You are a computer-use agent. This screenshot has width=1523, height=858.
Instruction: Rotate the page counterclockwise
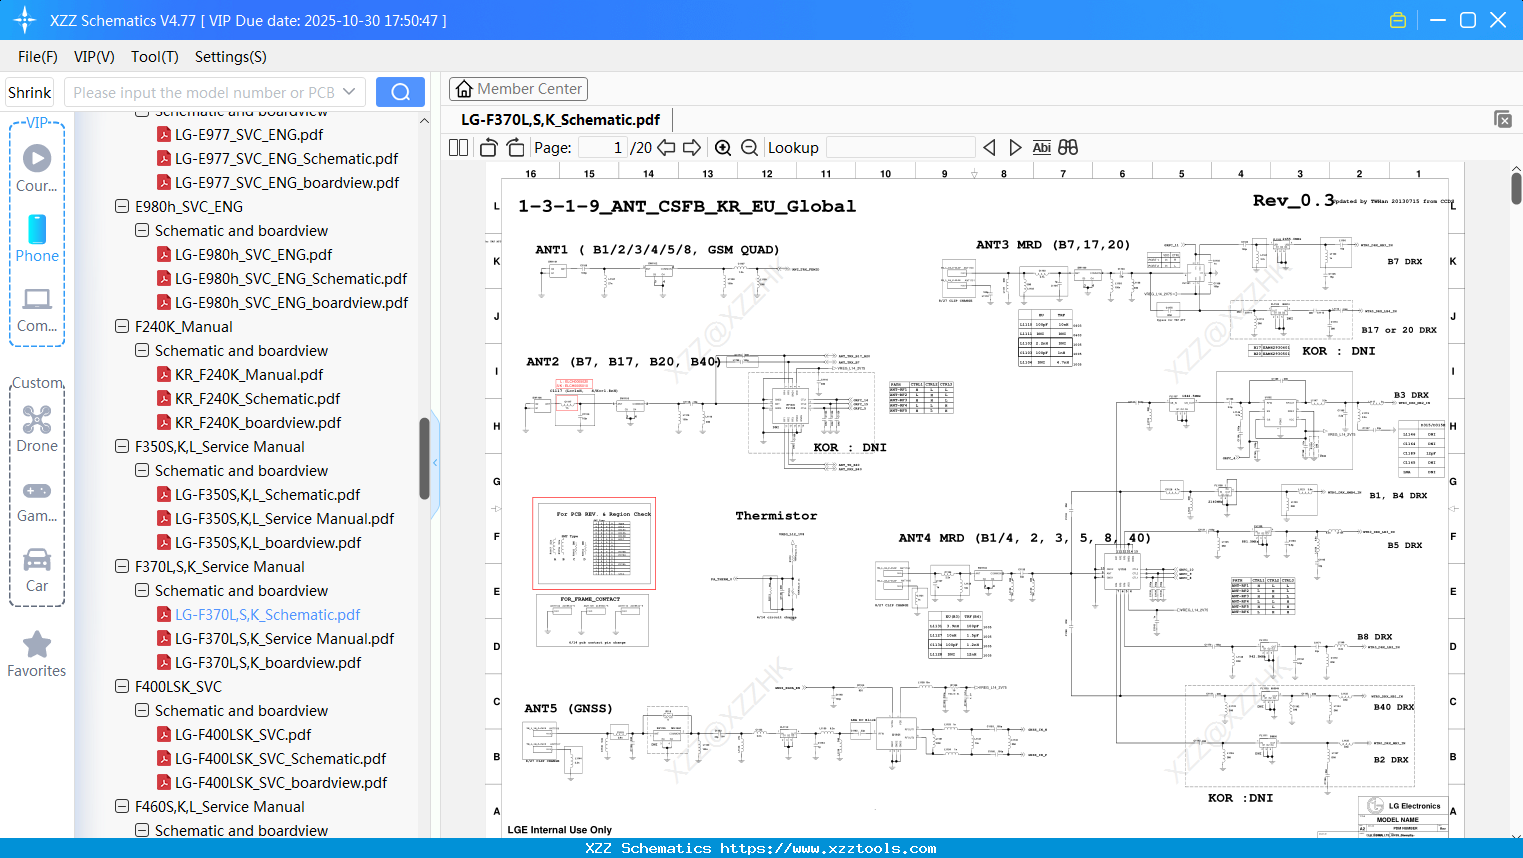click(488, 147)
